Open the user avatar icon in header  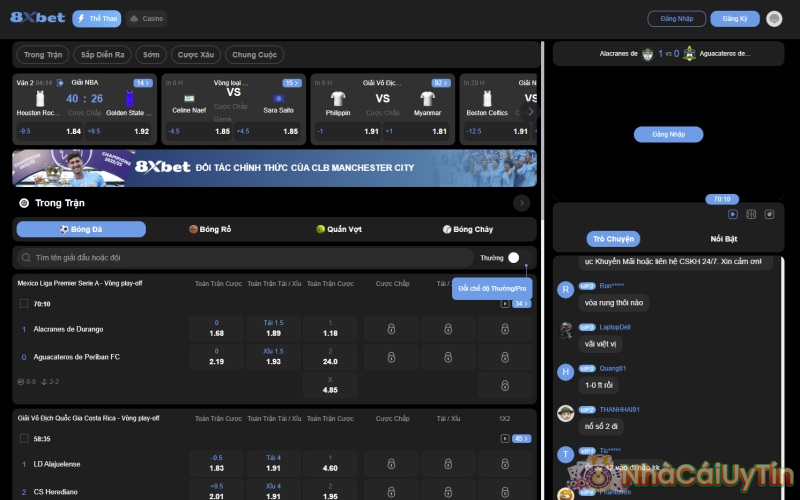[774, 19]
